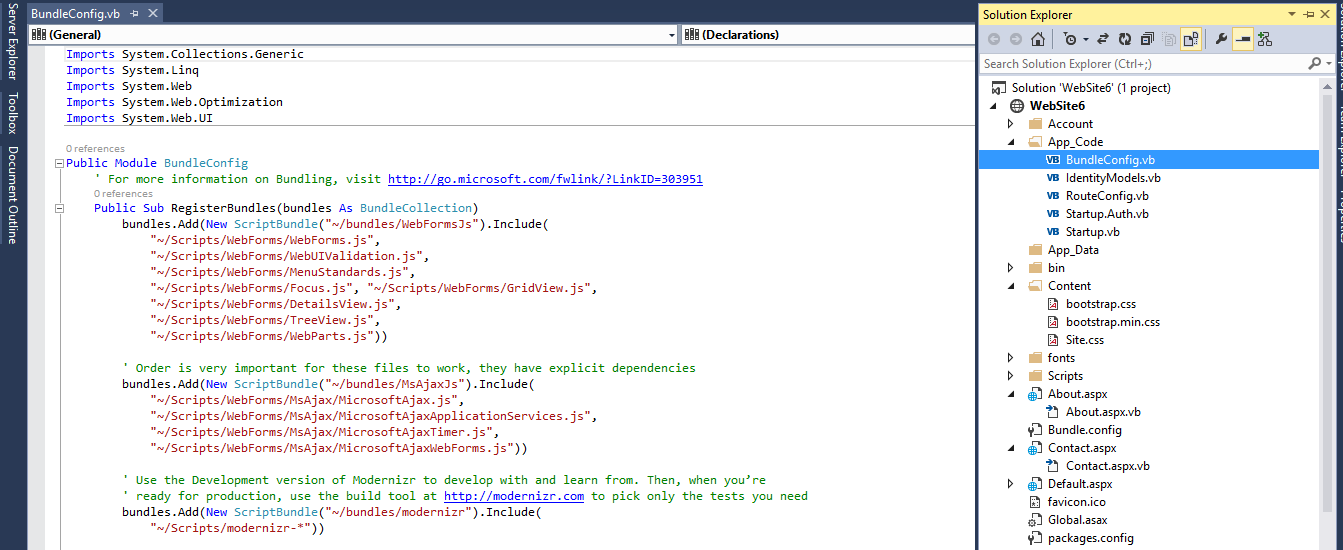Open Properties via the wrench icon
Image resolution: width=1343 pixels, height=550 pixels.
click(1221, 39)
